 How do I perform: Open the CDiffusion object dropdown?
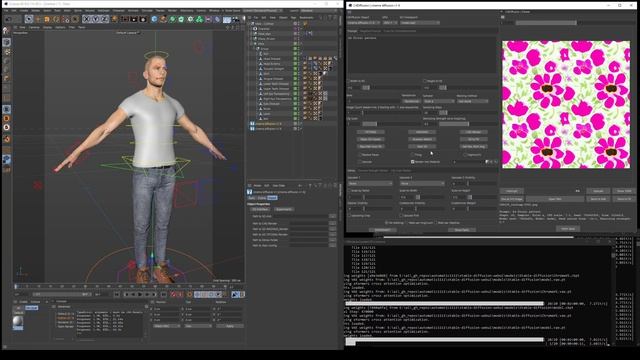(363, 23)
